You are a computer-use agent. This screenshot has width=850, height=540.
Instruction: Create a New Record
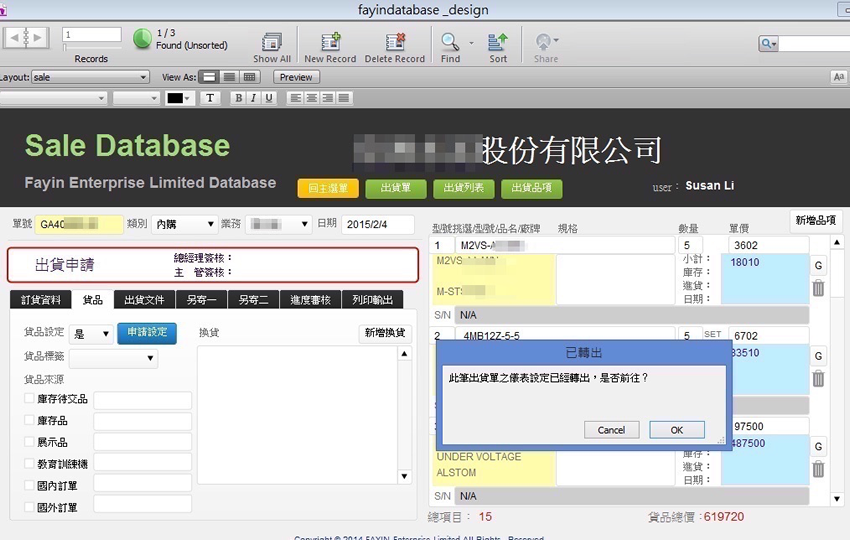pyautogui.click(x=330, y=42)
